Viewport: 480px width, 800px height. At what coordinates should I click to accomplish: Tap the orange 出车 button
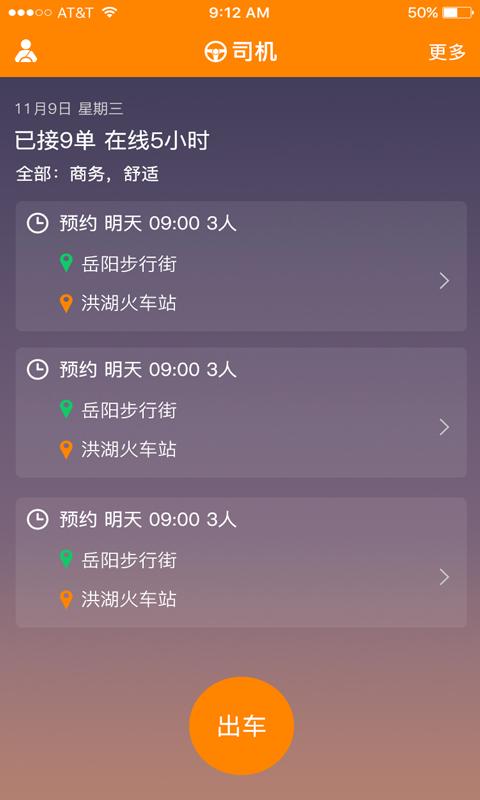241,726
